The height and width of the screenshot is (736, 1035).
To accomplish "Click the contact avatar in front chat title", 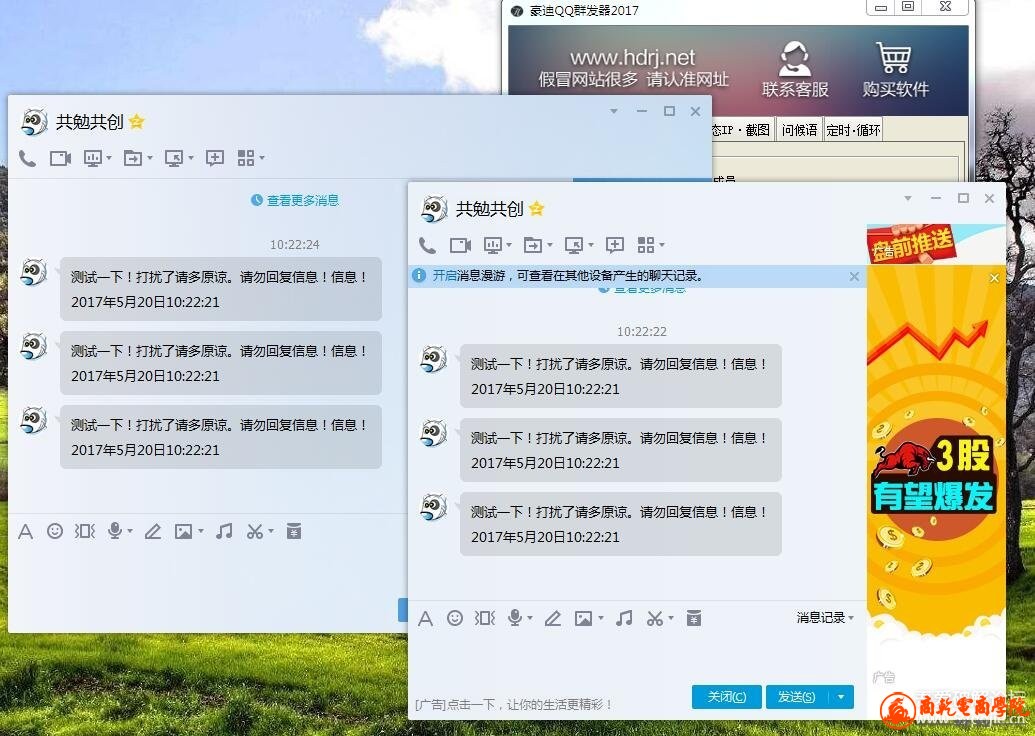I will point(434,209).
